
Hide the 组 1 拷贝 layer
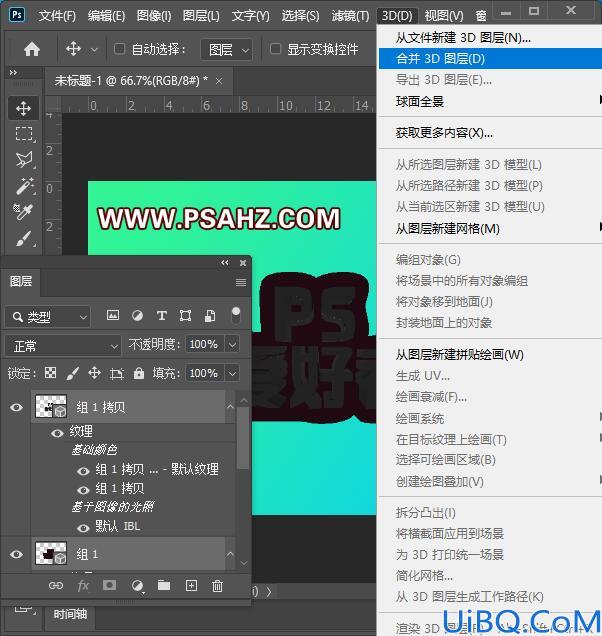pos(16,407)
